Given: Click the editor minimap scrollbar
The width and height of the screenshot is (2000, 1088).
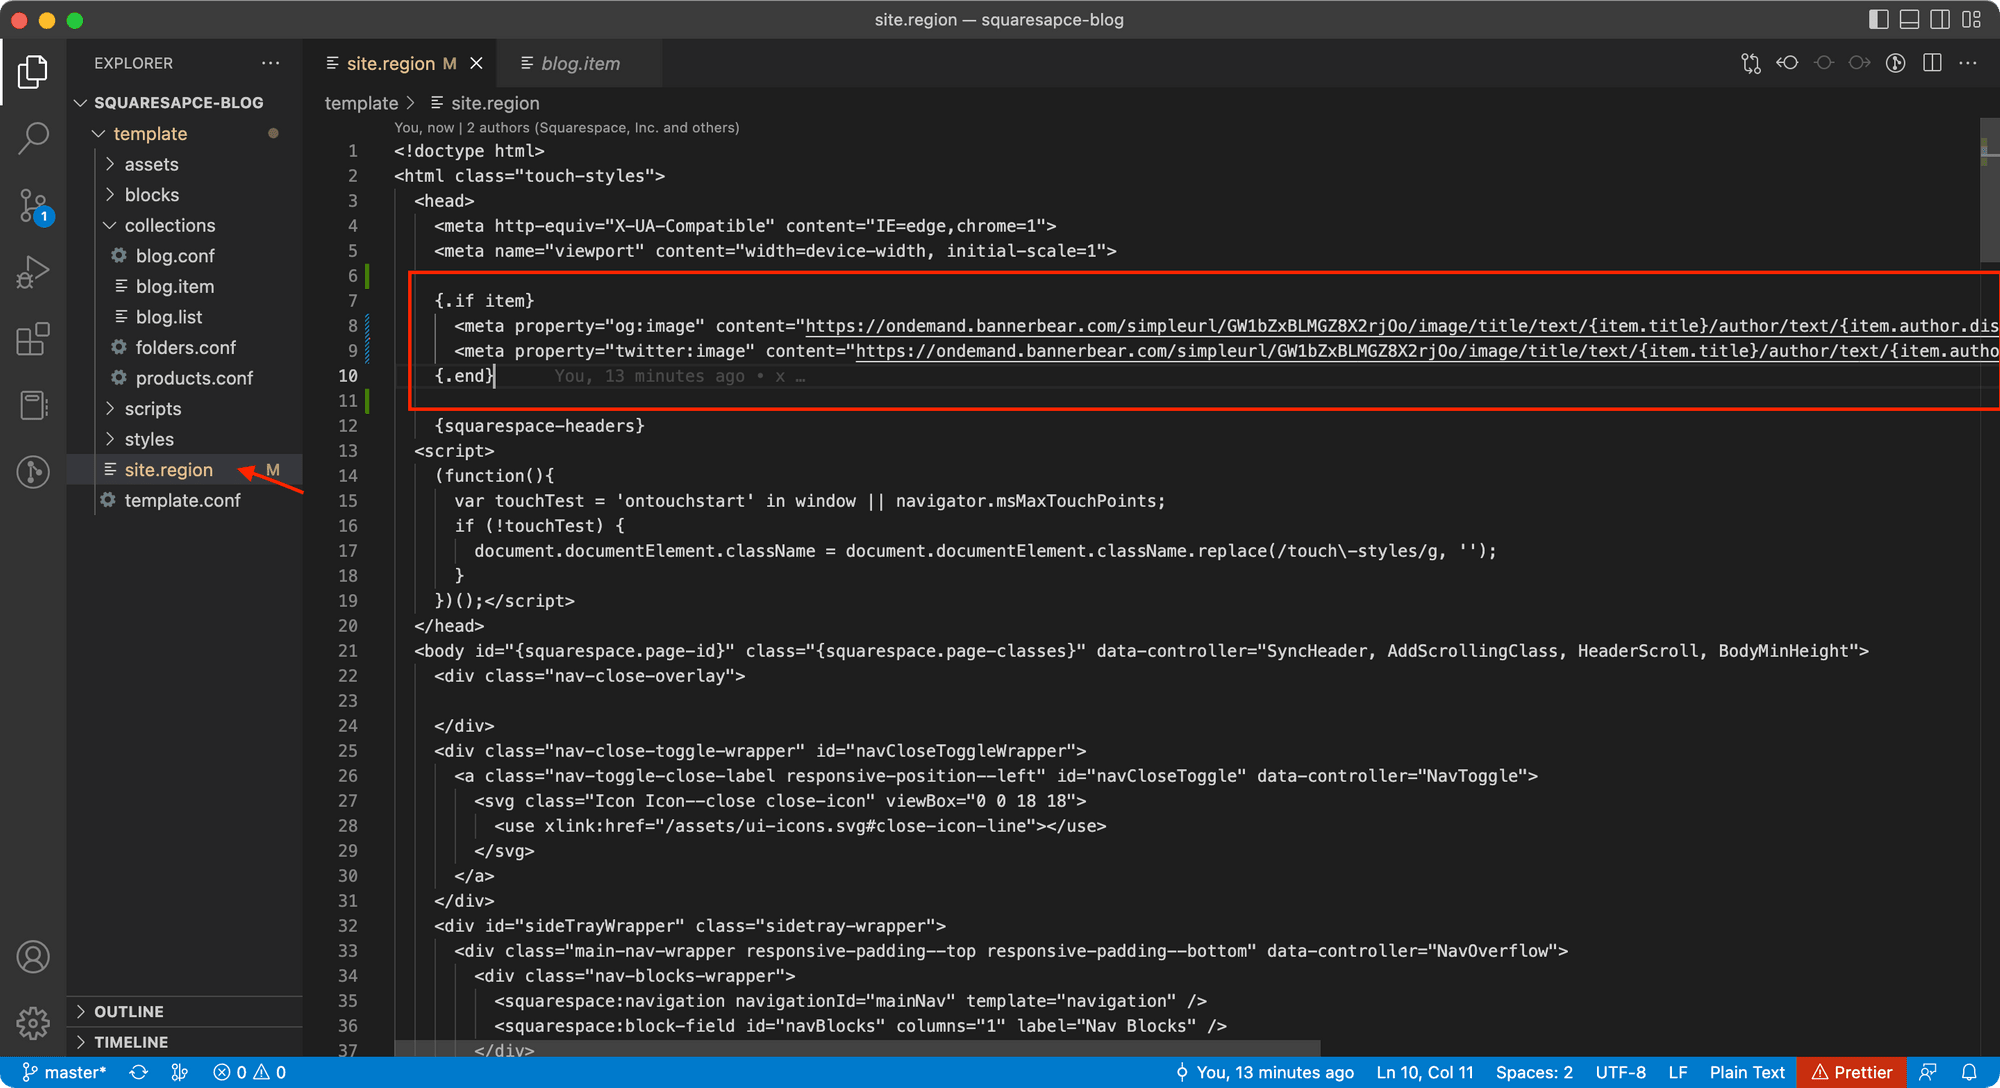Looking at the screenshot, I should (1989, 190).
